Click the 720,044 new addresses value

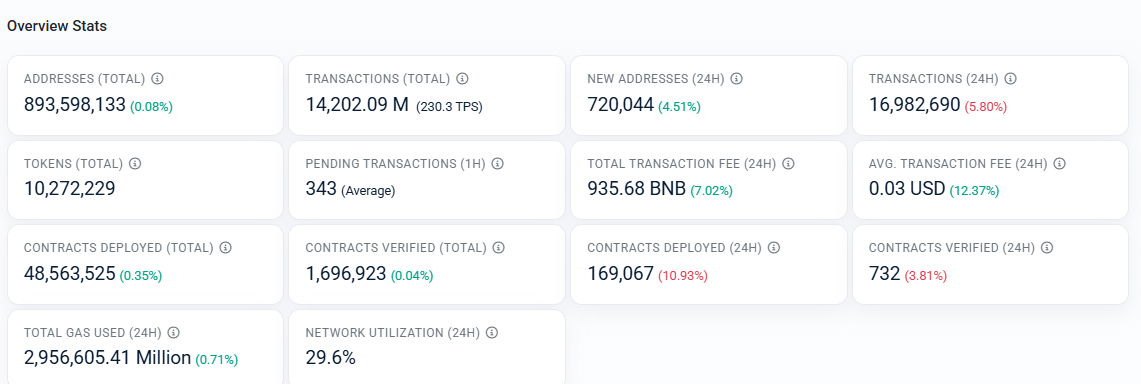coord(621,105)
